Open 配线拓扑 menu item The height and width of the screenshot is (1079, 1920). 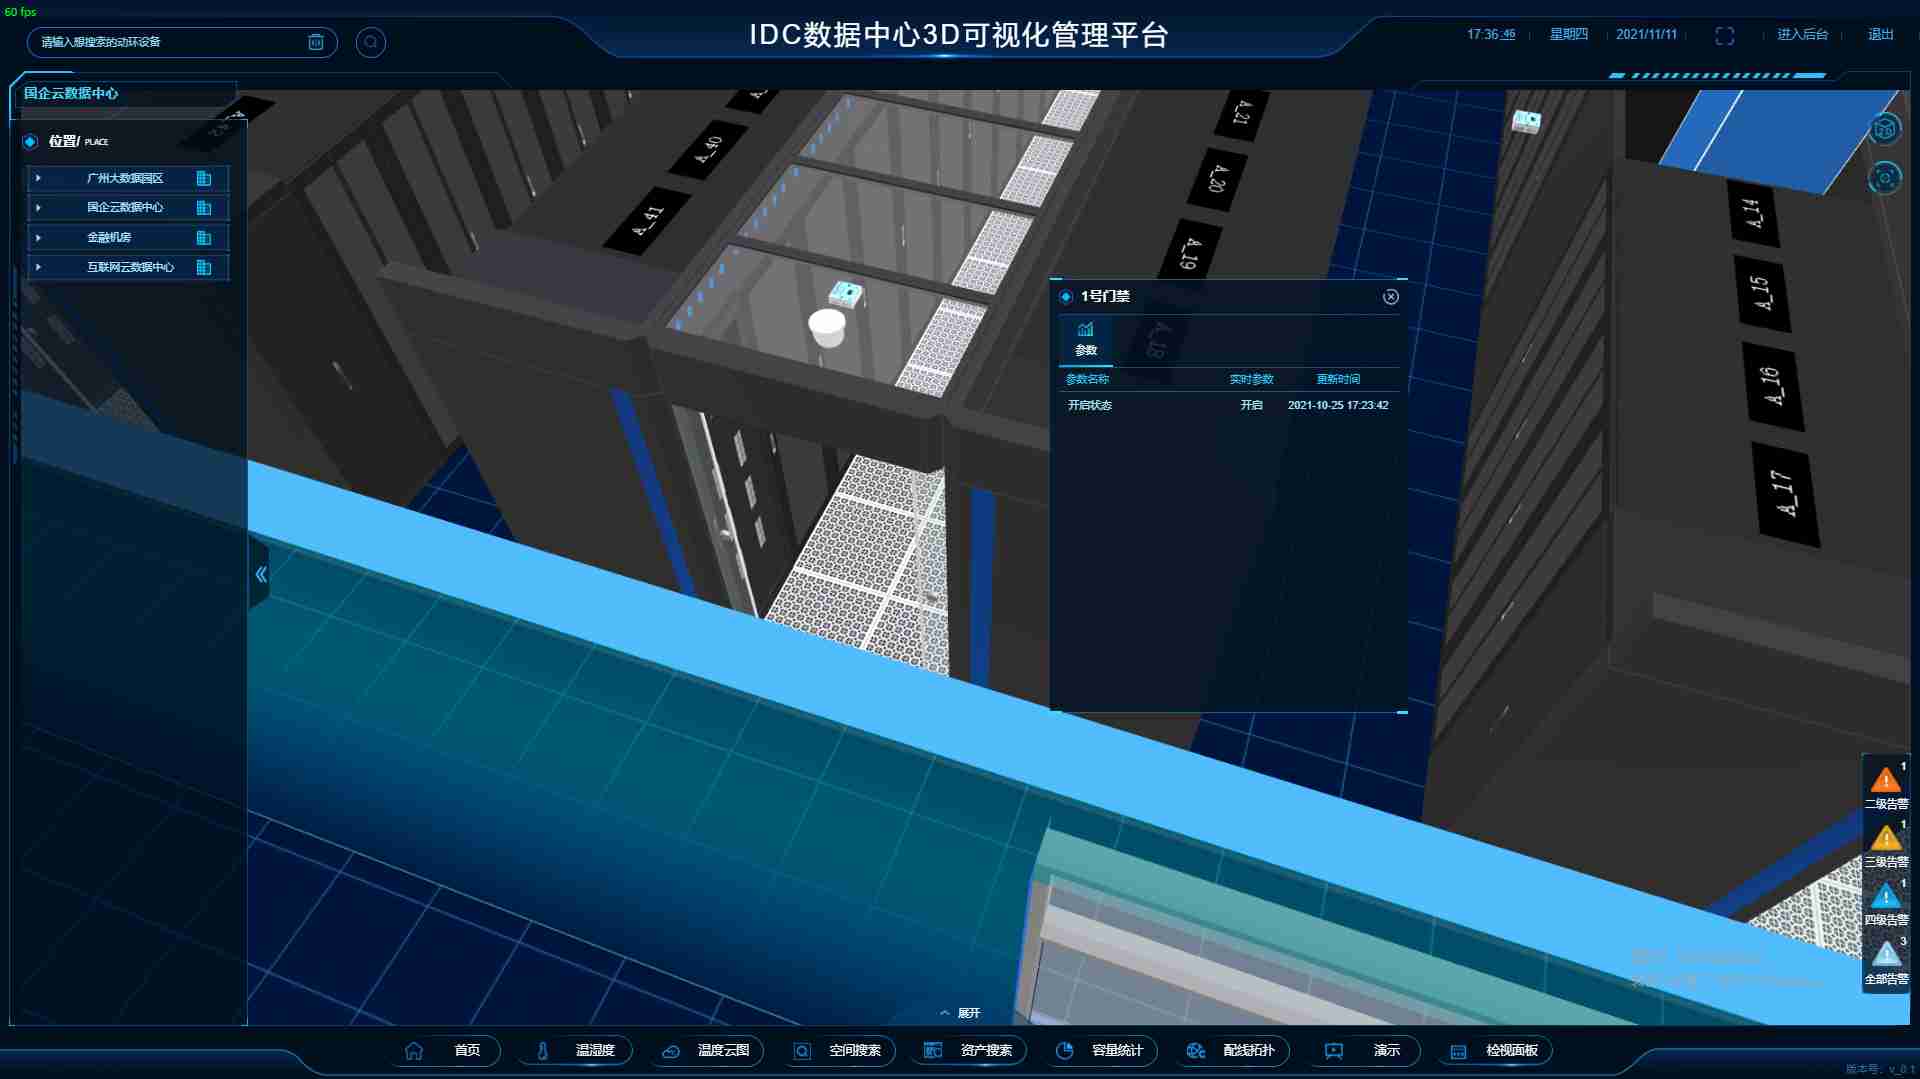tap(1232, 1051)
